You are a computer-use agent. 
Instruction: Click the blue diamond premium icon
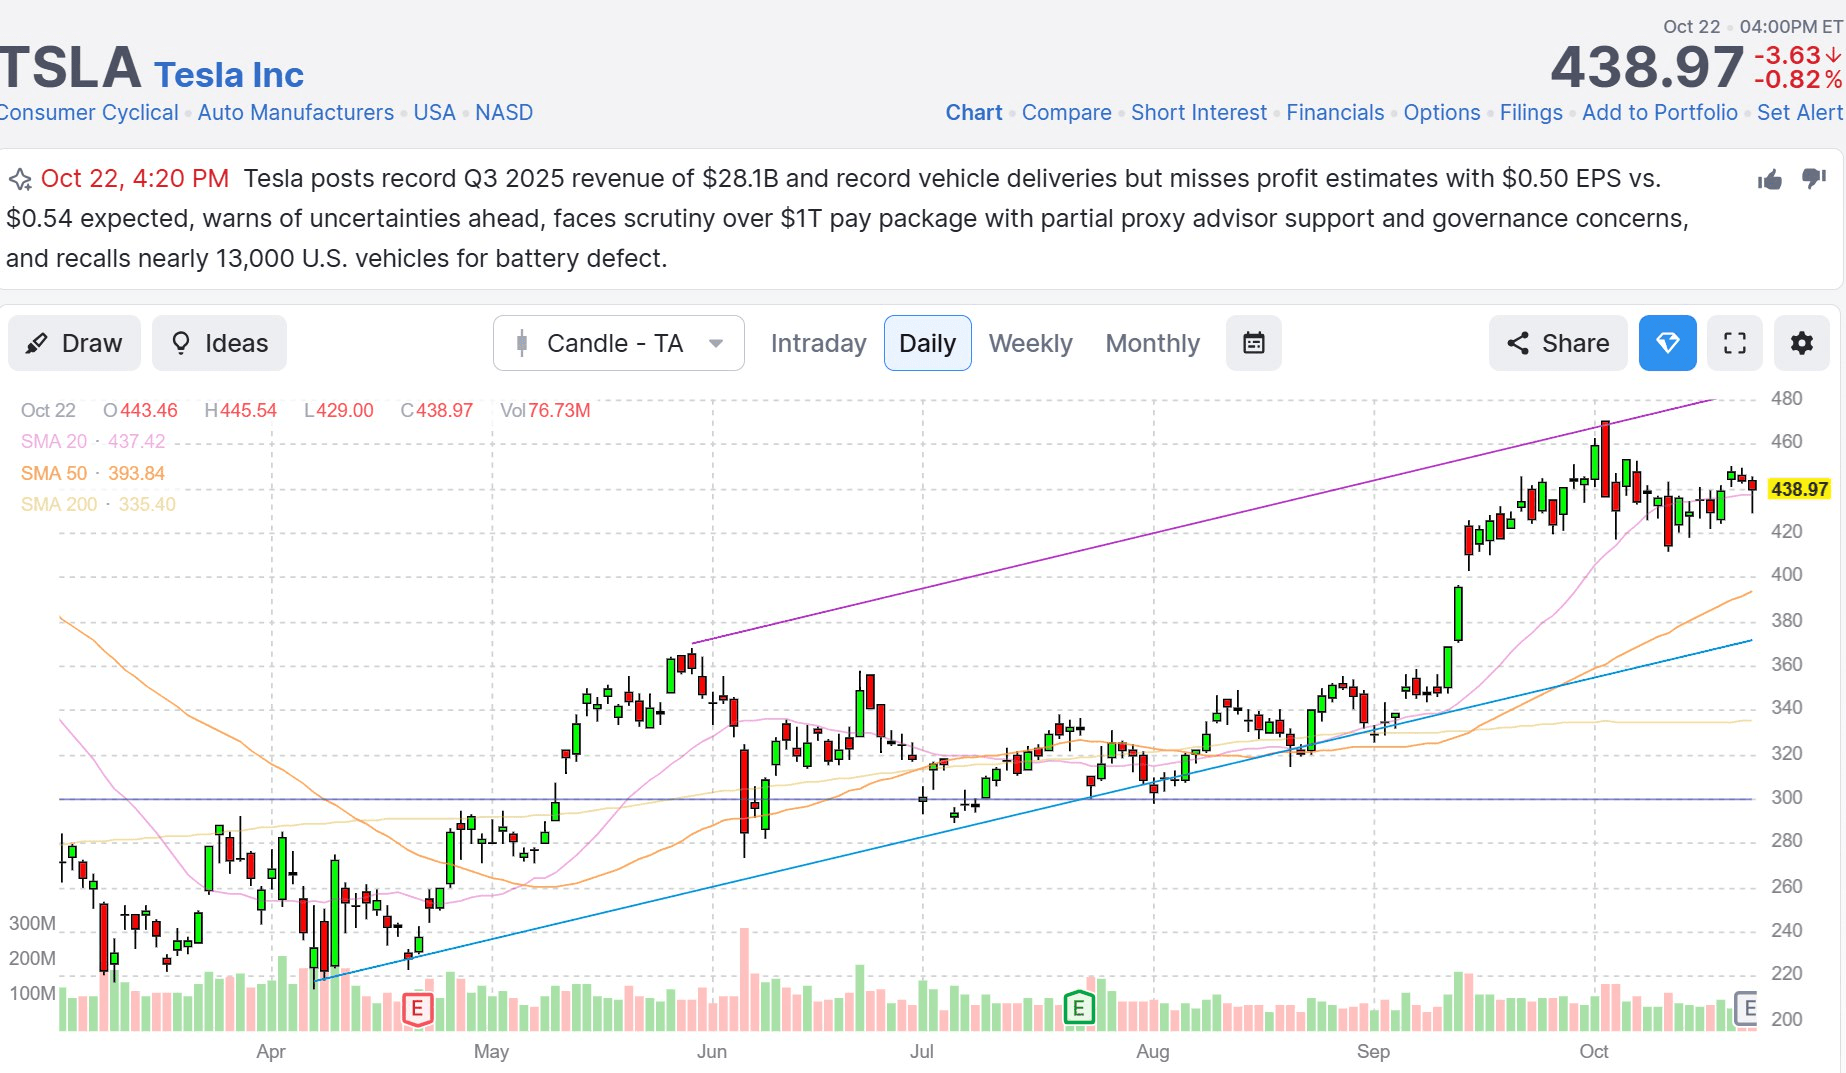1667,343
